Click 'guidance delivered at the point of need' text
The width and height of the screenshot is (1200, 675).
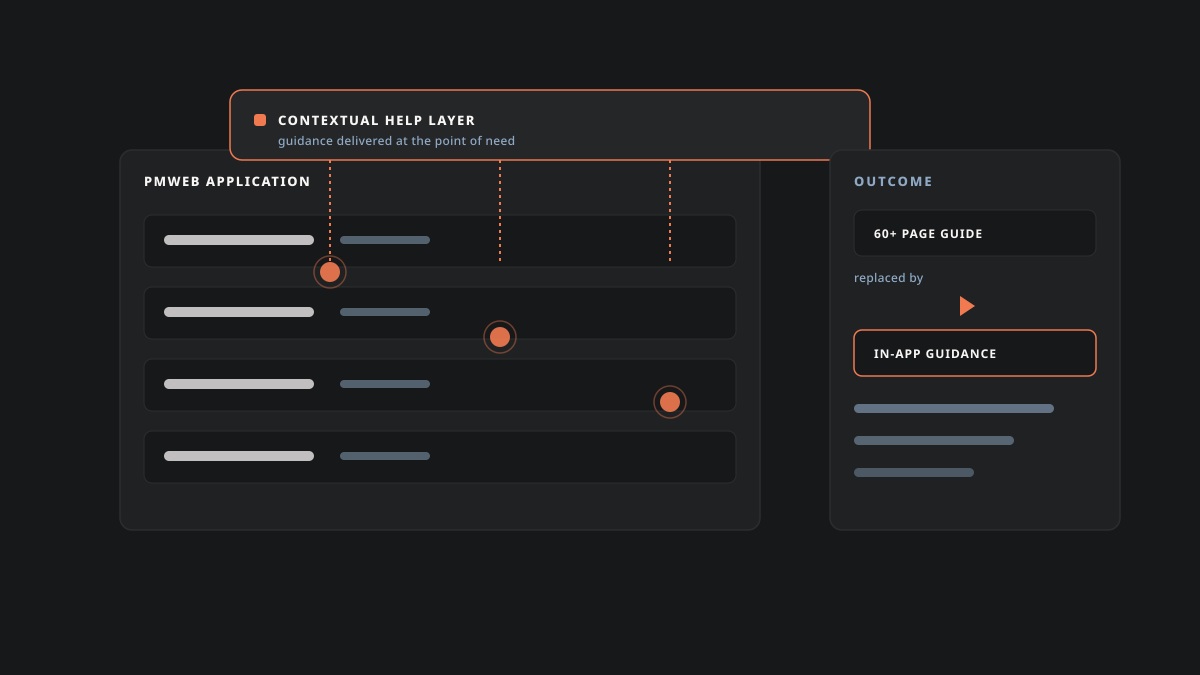pyautogui.click(x=396, y=141)
